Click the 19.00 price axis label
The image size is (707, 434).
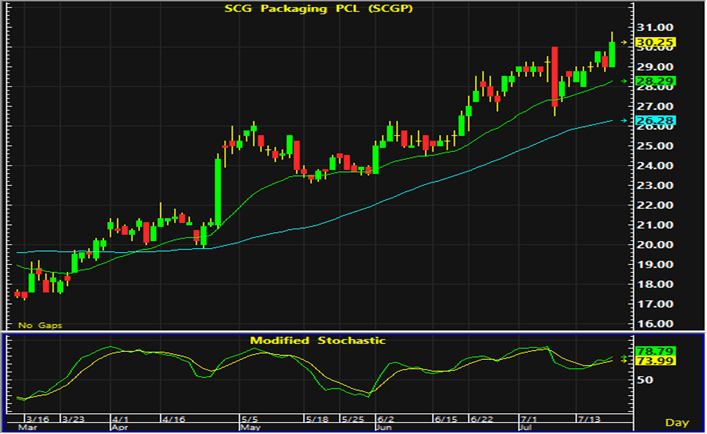point(655,265)
